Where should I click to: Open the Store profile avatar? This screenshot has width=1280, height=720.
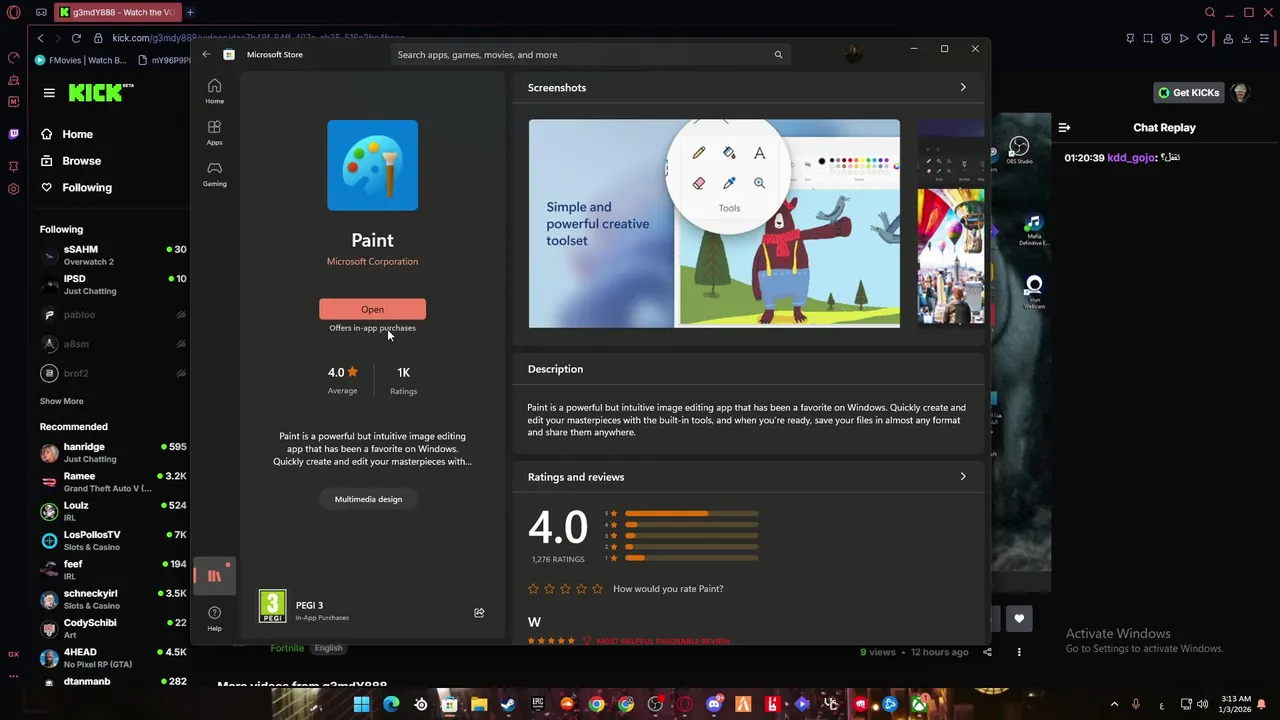point(853,54)
